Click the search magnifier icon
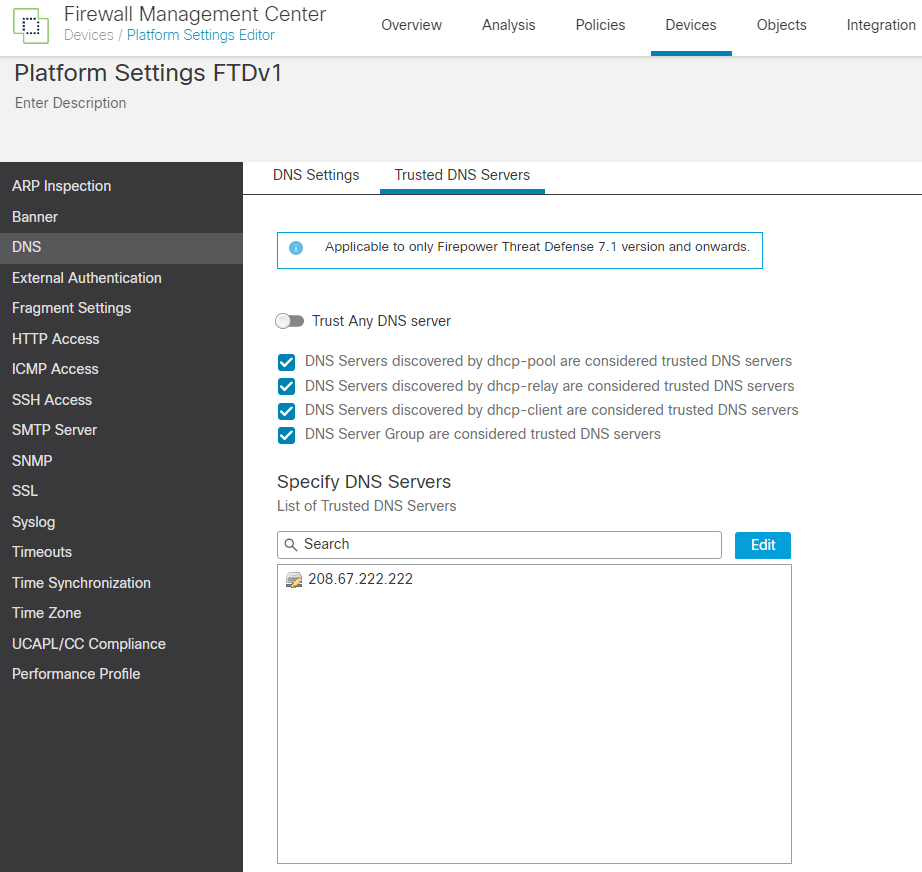This screenshot has width=922, height=872. pos(290,545)
